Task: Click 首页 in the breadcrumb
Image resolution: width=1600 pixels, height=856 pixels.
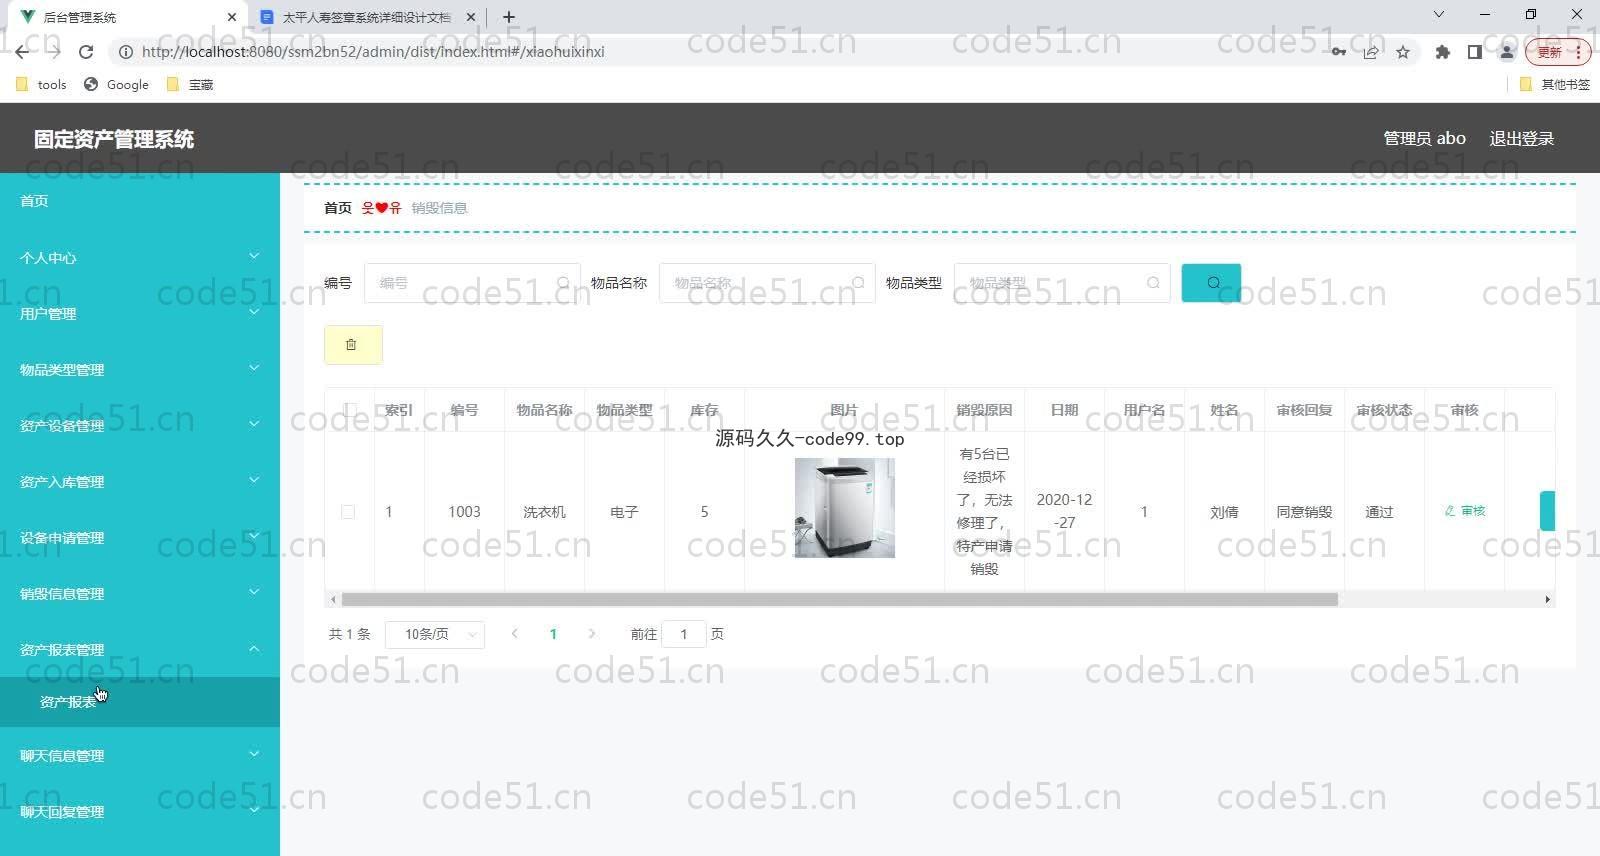Action: (x=338, y=208)
